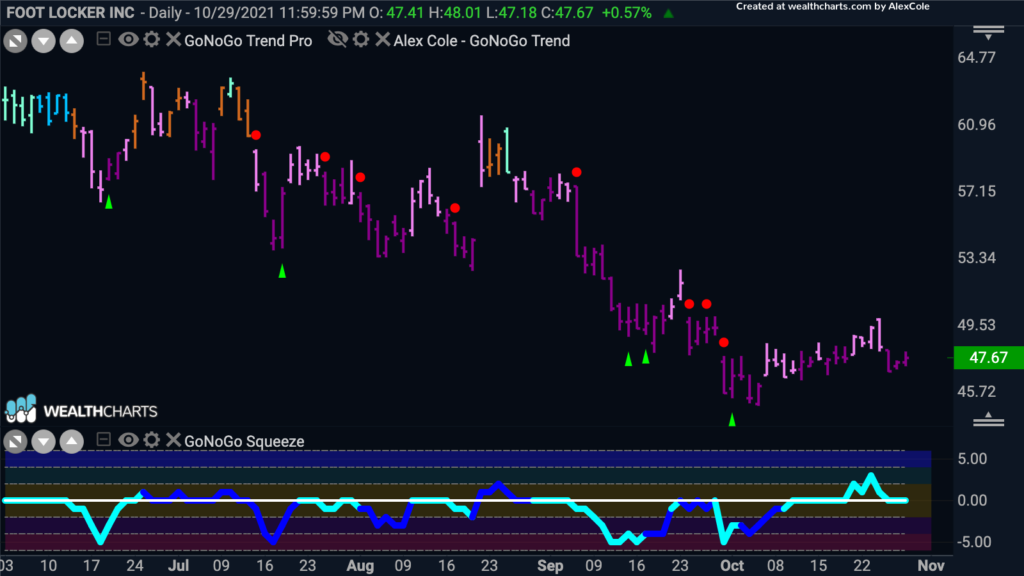Collapse the GoNoGo Squeeze legend

tap(103, 440)
